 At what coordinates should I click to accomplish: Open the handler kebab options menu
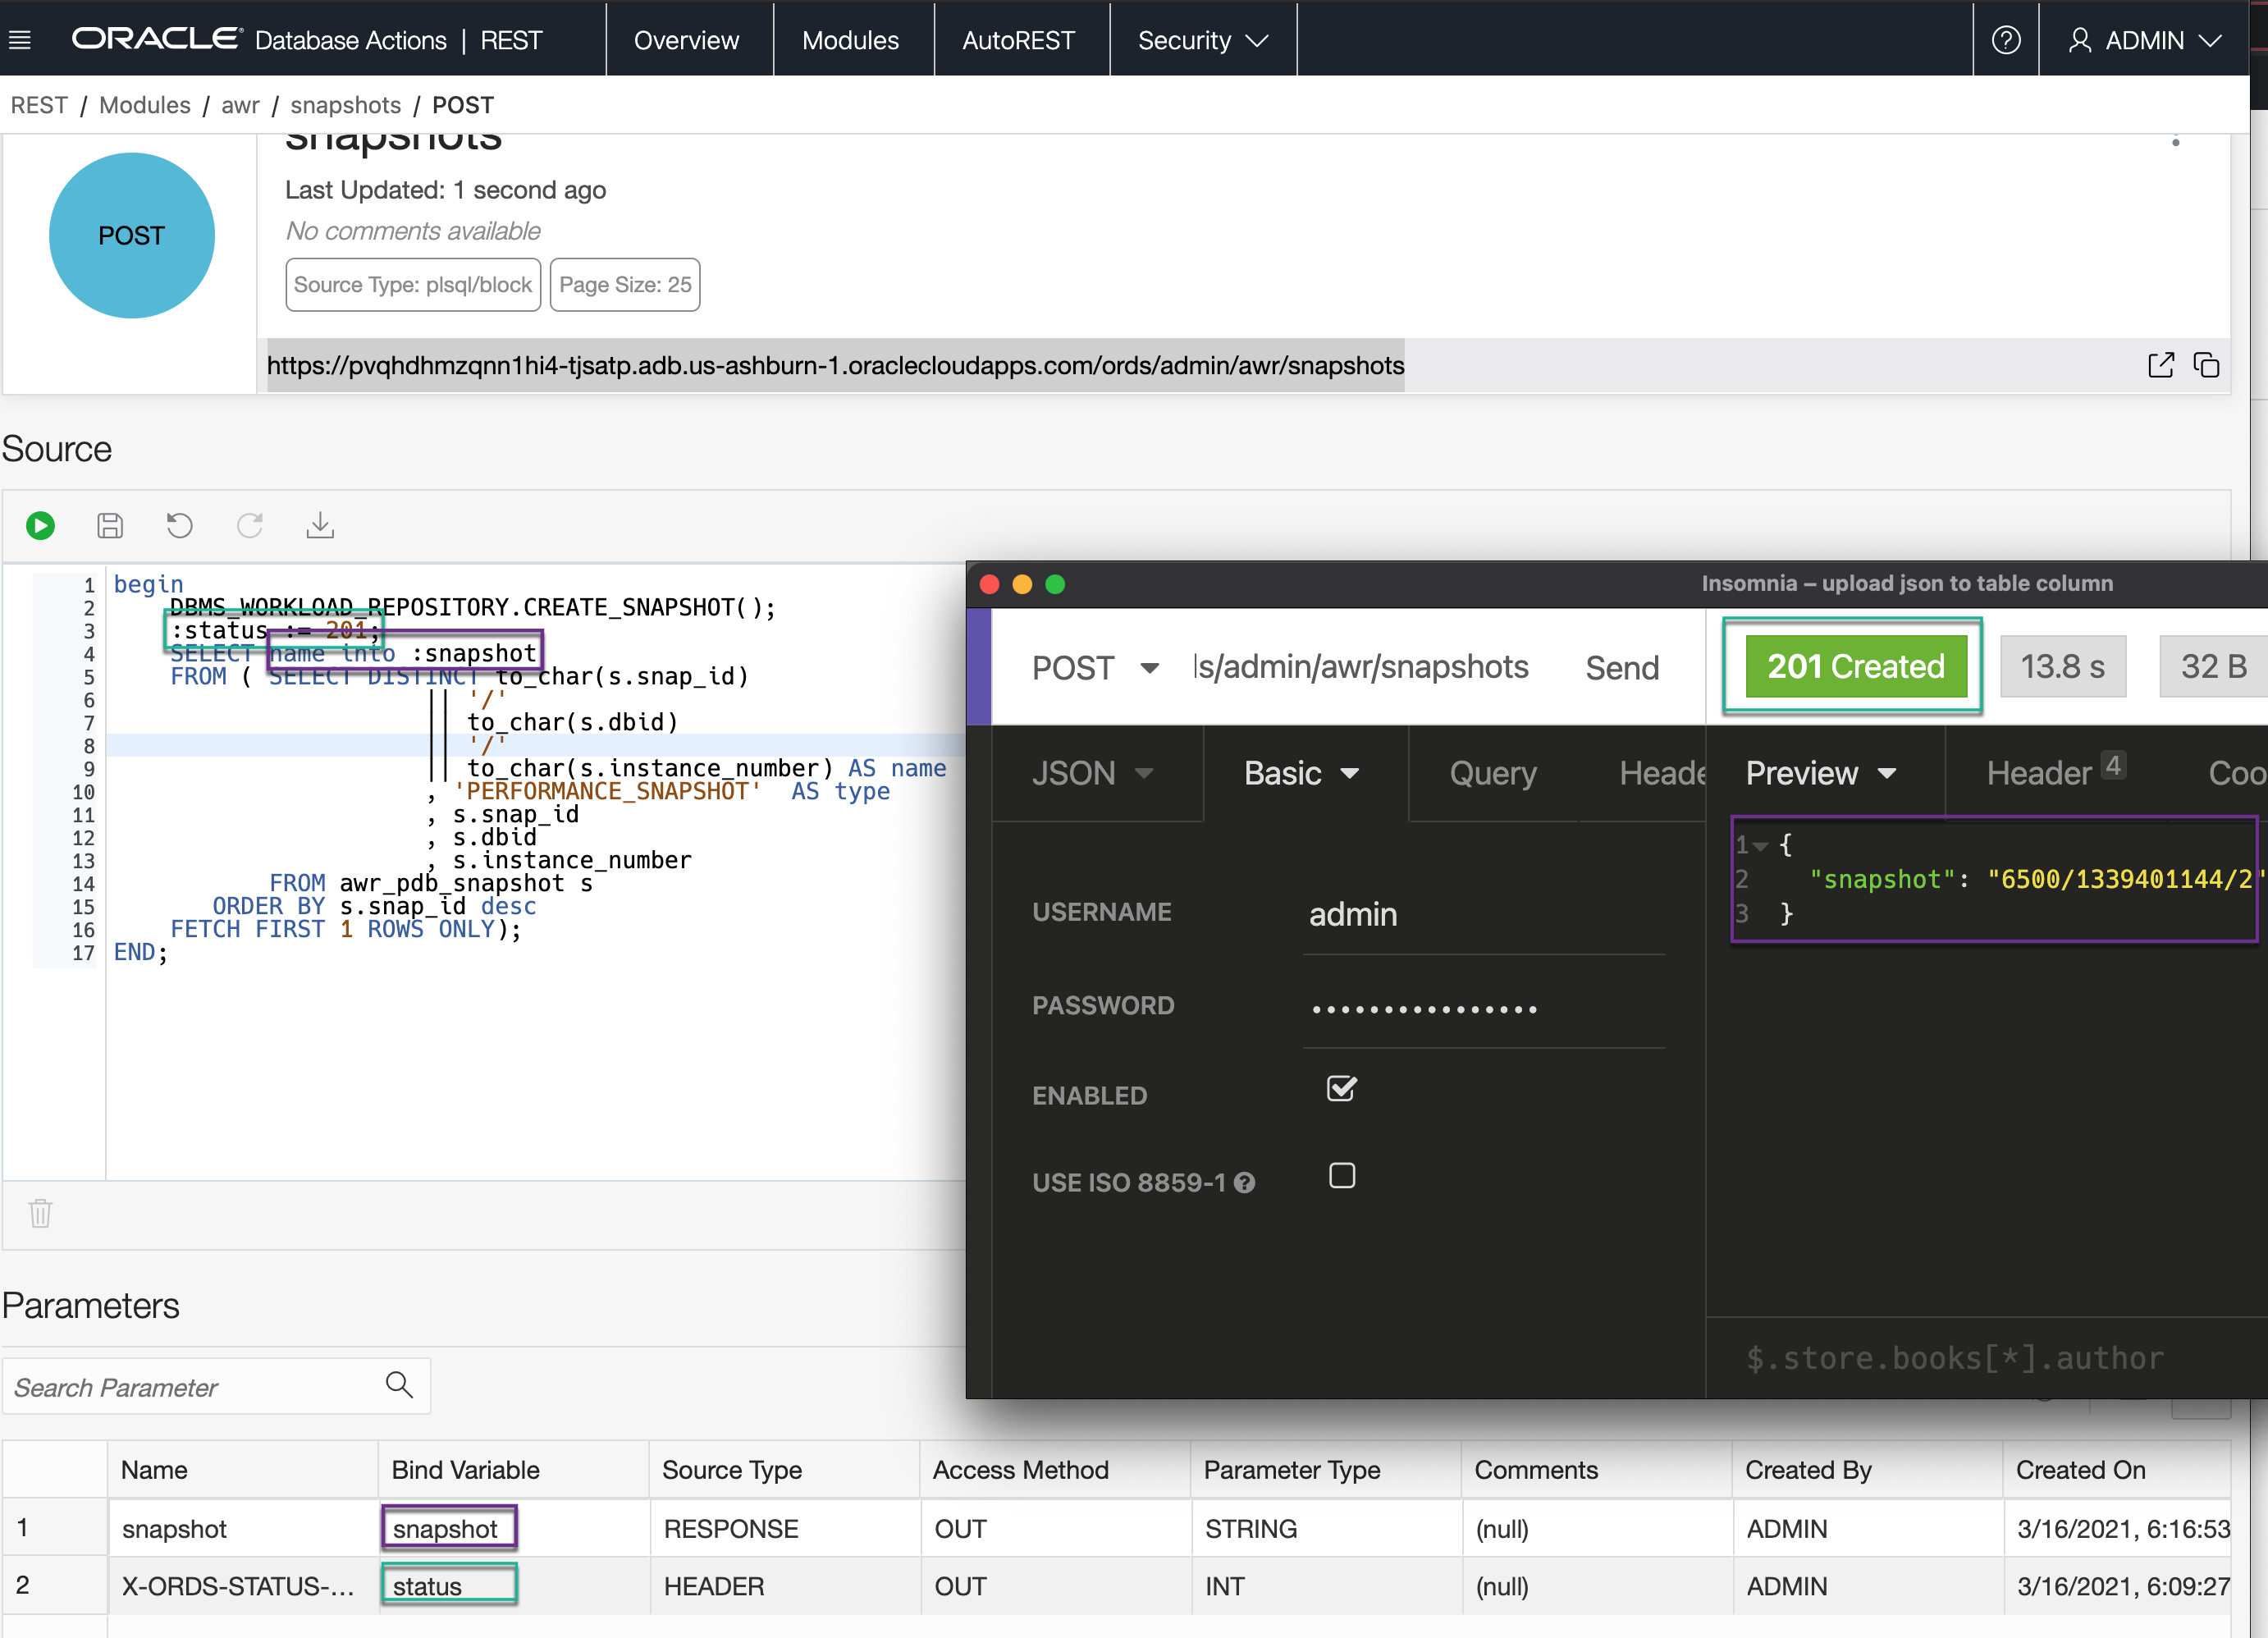(x=2175, y=141)
